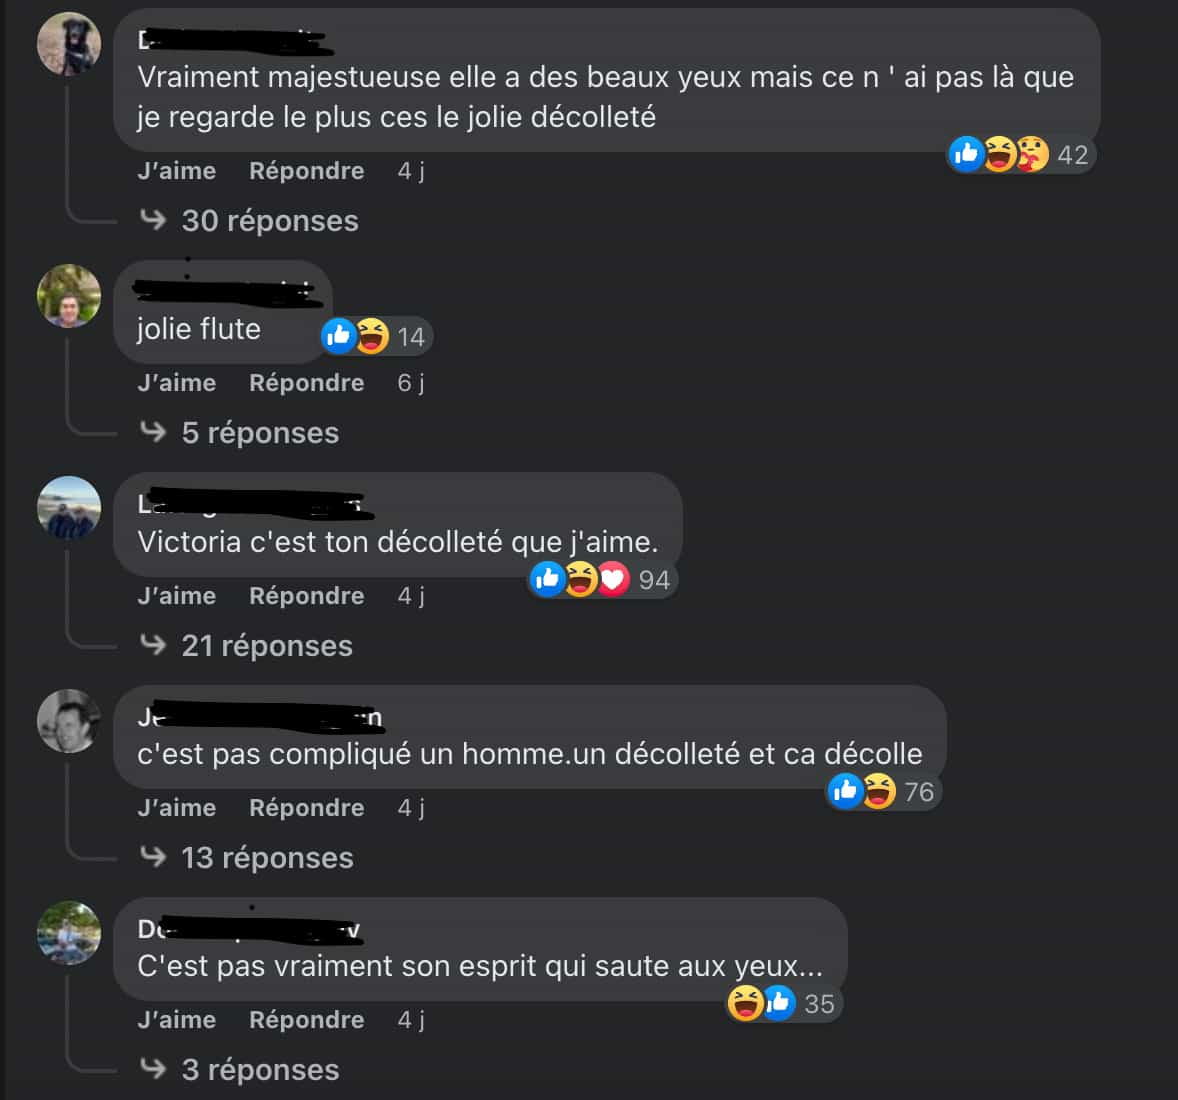Image resolution: width=1178 pixels, height=1100 pixels.
Task: Click the laughing emoji on the 'jolie flute' comment
Action: (x=372, y=336)
